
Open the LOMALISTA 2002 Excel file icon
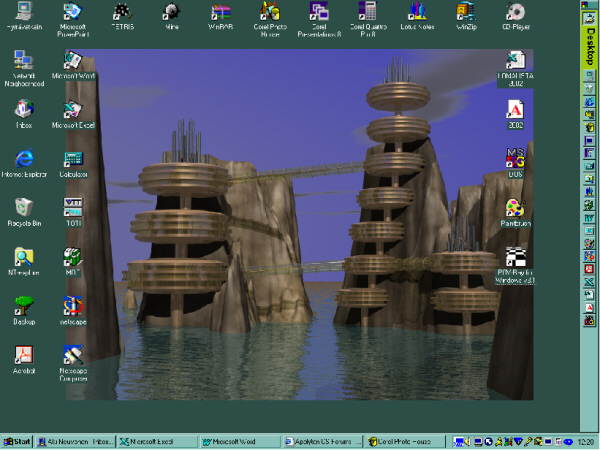coord(515,69)
